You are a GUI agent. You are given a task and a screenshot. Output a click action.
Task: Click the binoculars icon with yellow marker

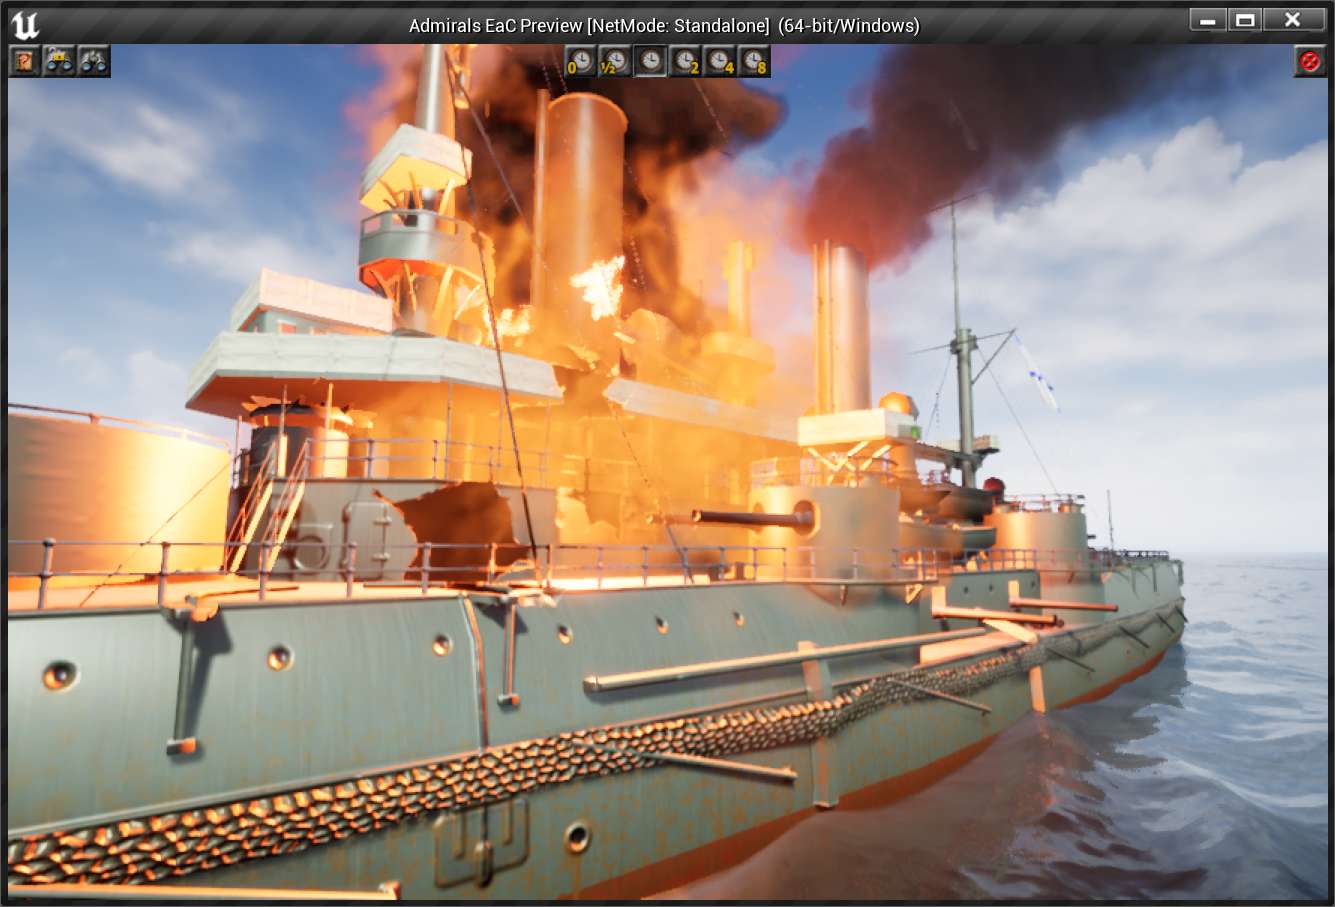coord(59,61)
